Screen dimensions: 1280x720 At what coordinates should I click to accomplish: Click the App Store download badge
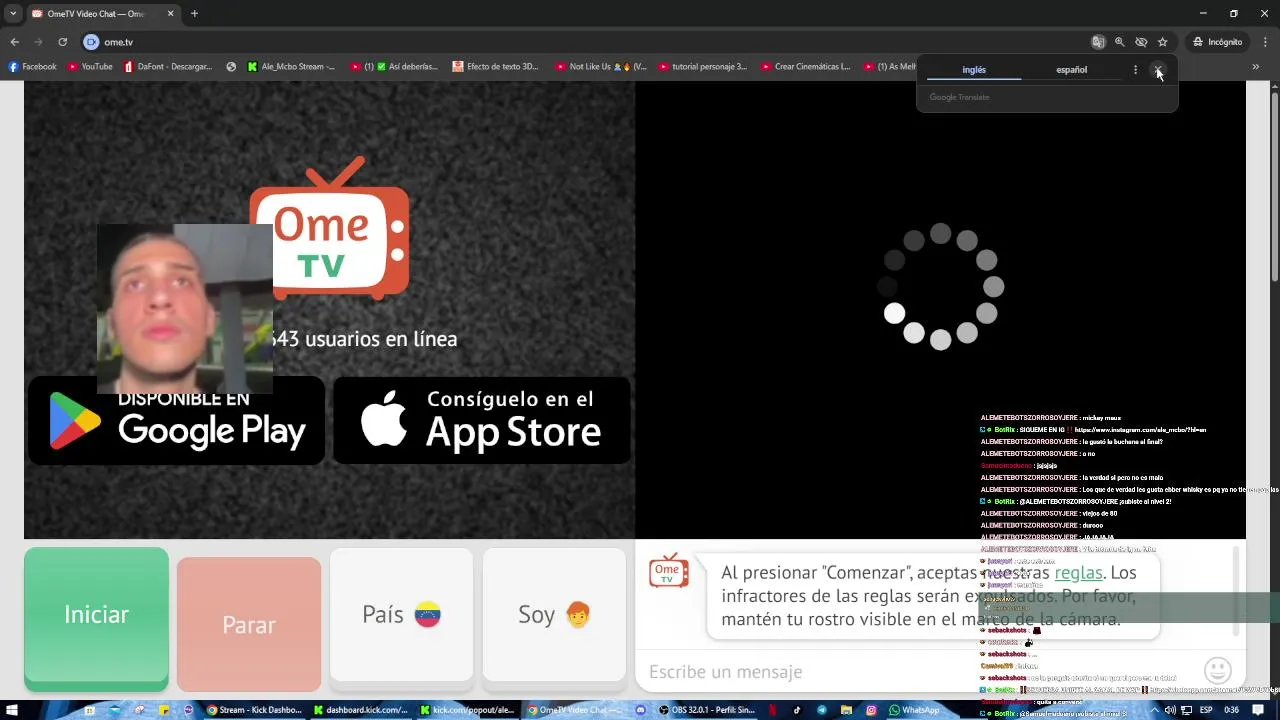coord(481,421)
